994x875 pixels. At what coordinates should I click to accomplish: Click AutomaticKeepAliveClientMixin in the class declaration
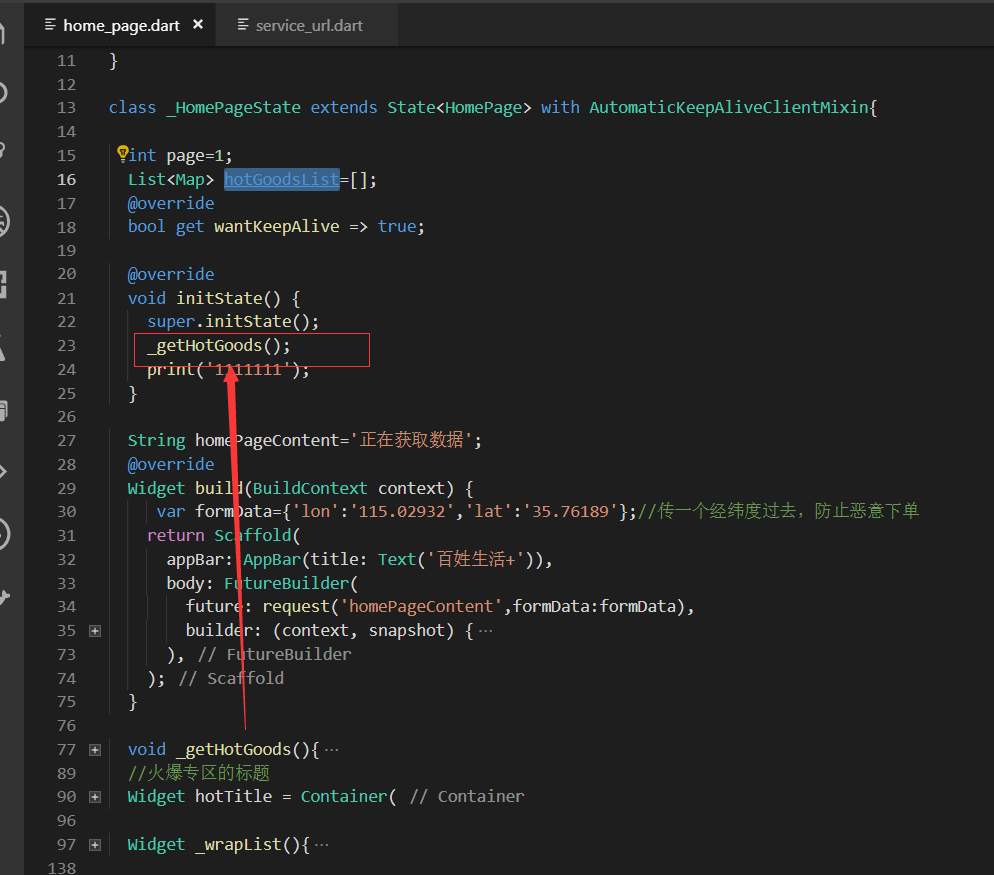(729, 107)
